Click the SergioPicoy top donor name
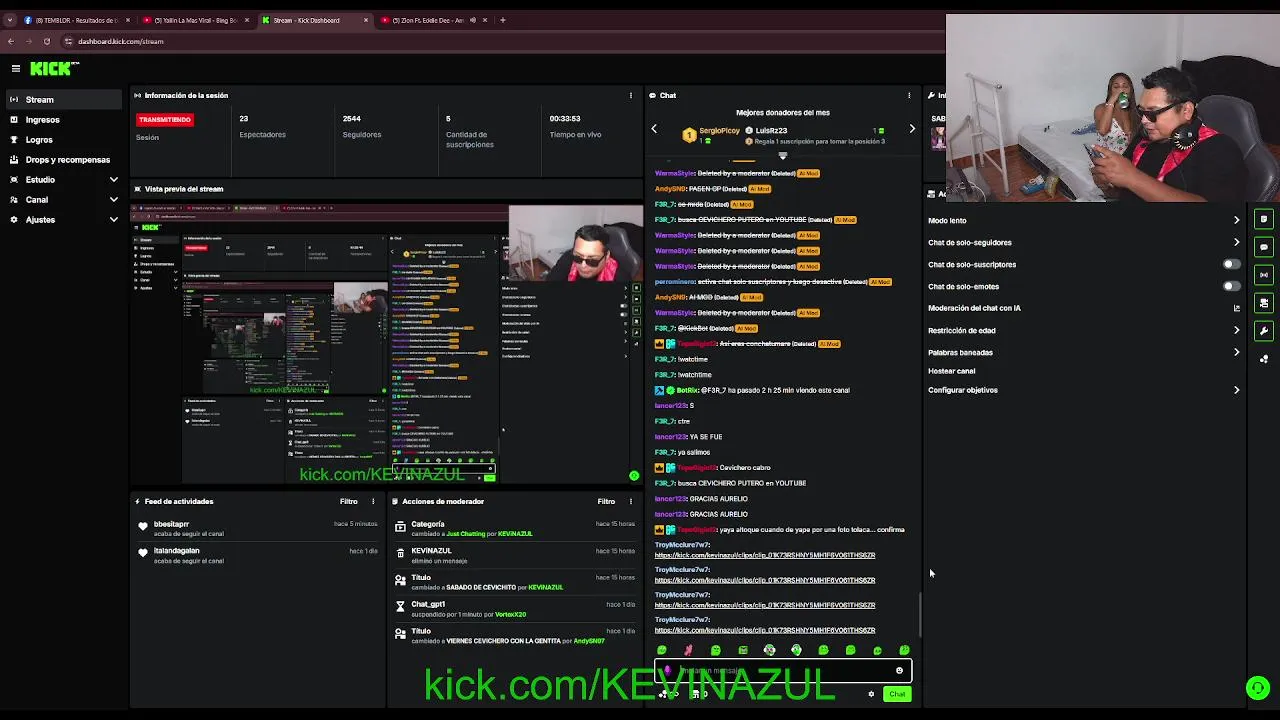 719,131
